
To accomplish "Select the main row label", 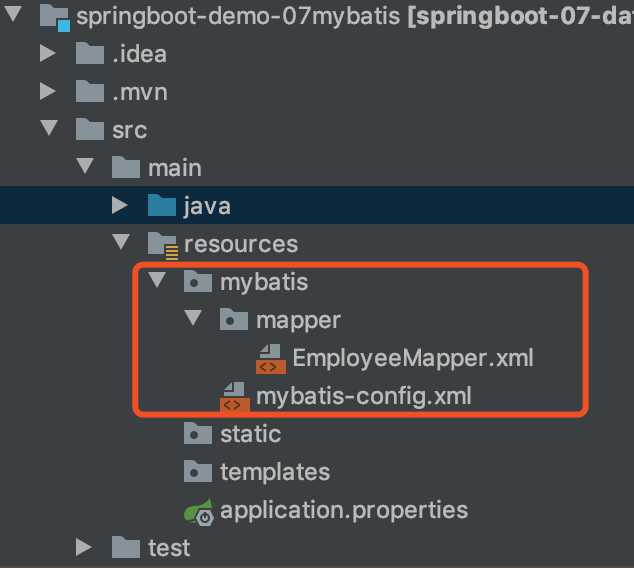I will tap(175, 167).
